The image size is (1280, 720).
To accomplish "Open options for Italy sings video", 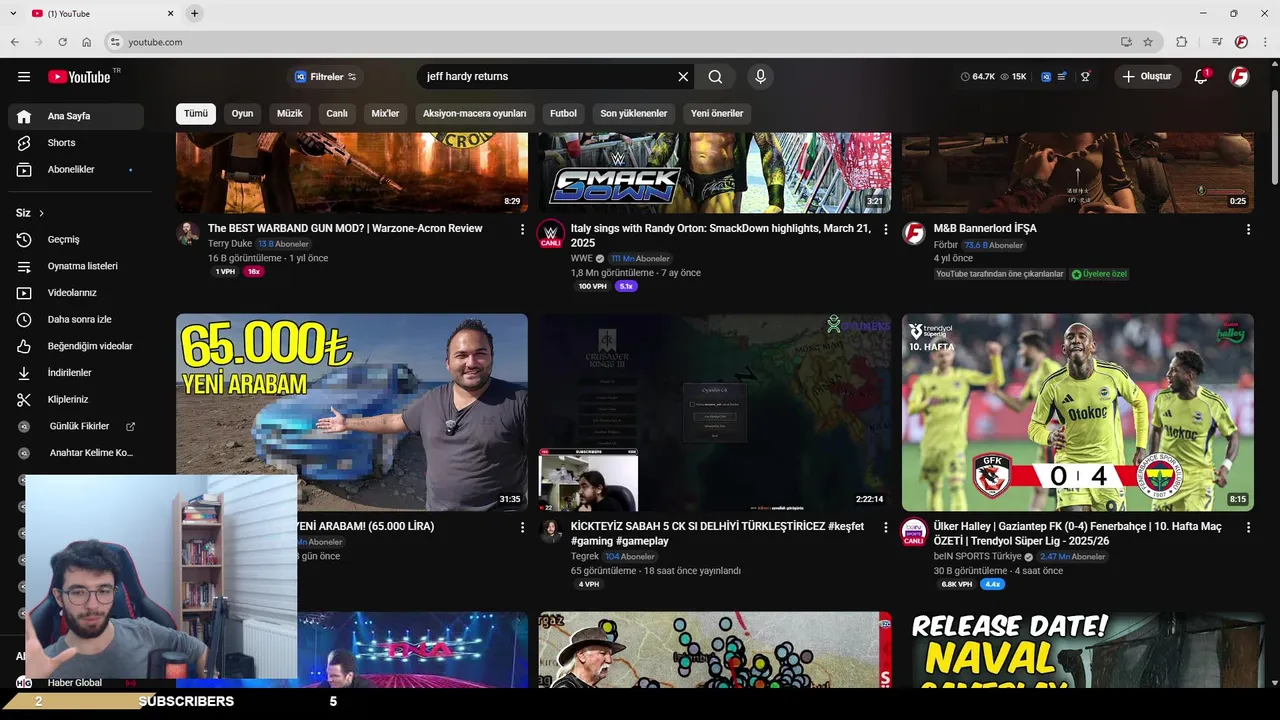I will (x=885, y=229).
